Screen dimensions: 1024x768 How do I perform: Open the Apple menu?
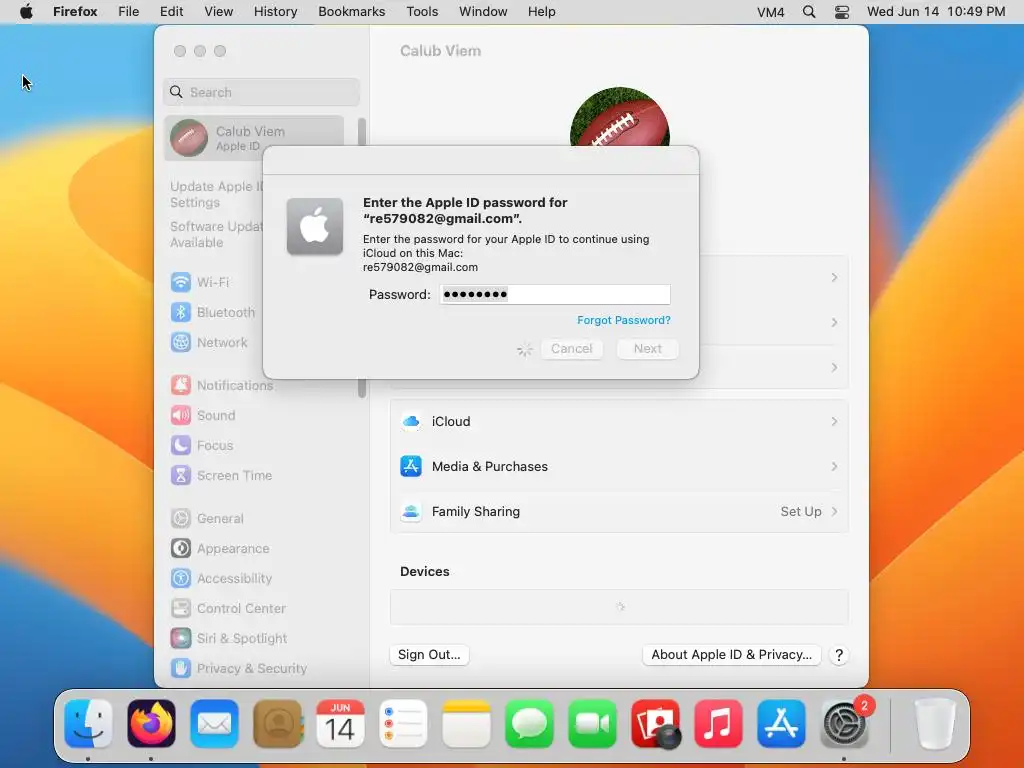click(x=26, y=12)
